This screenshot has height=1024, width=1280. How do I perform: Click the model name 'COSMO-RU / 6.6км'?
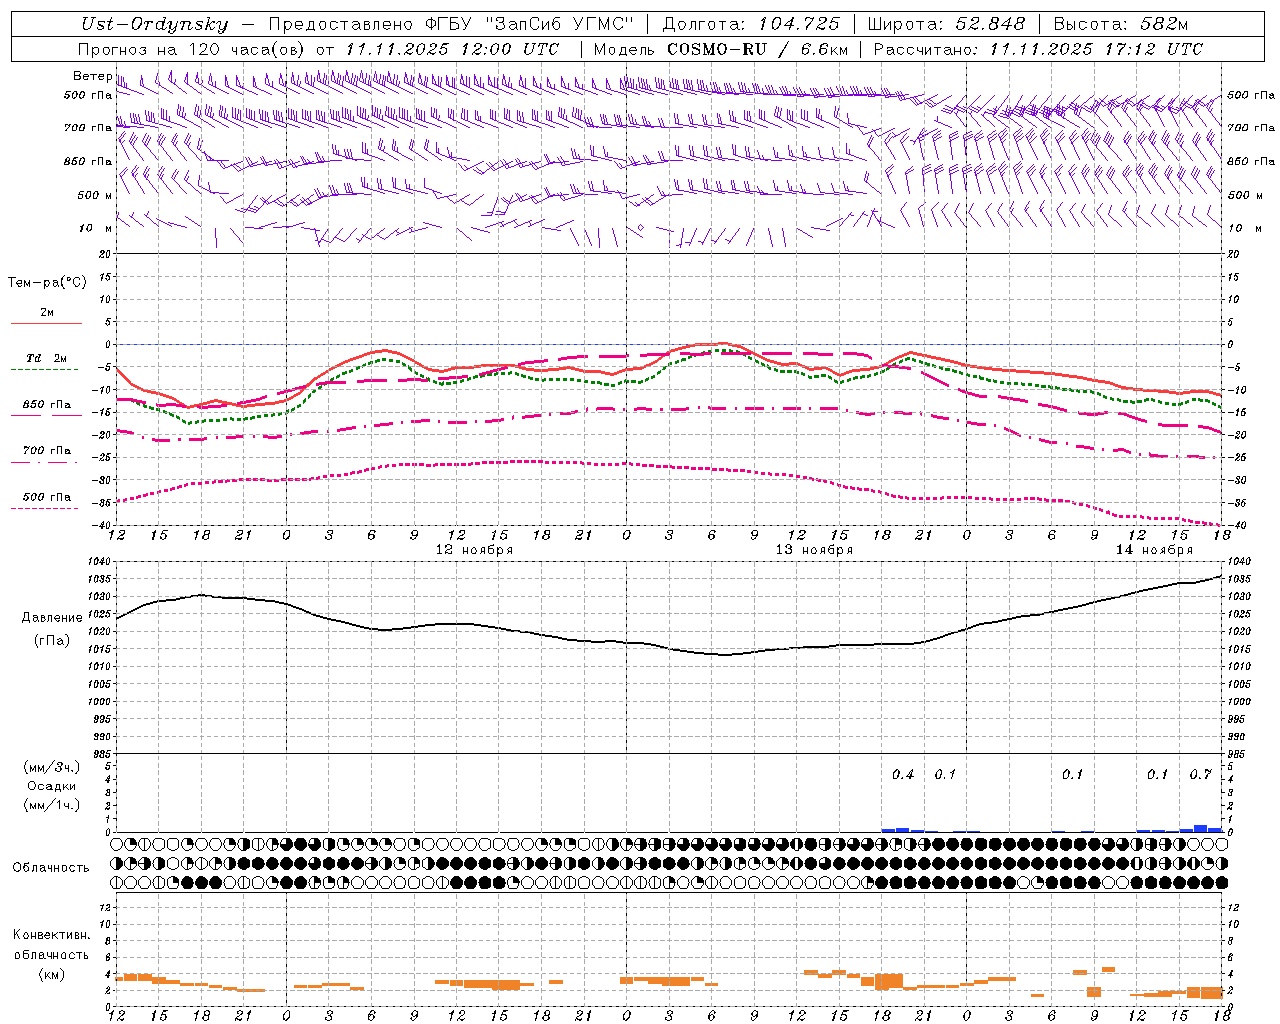[757, 49]
